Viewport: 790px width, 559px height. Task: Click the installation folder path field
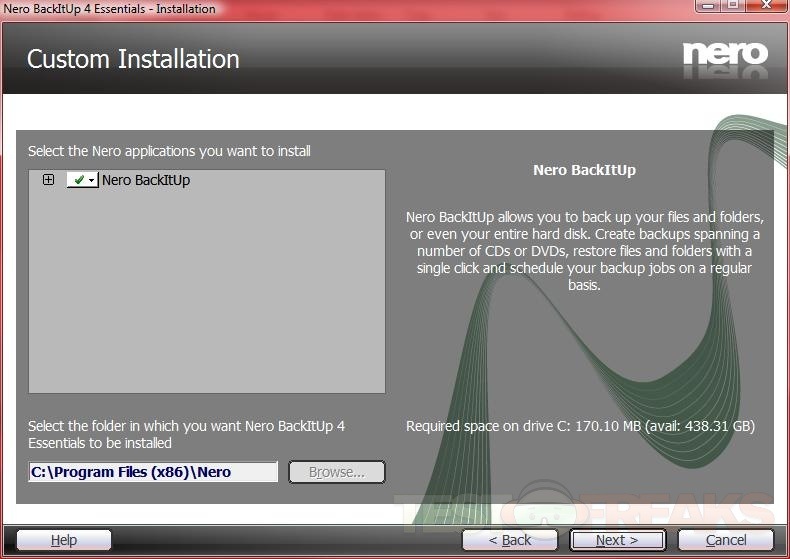153,472
